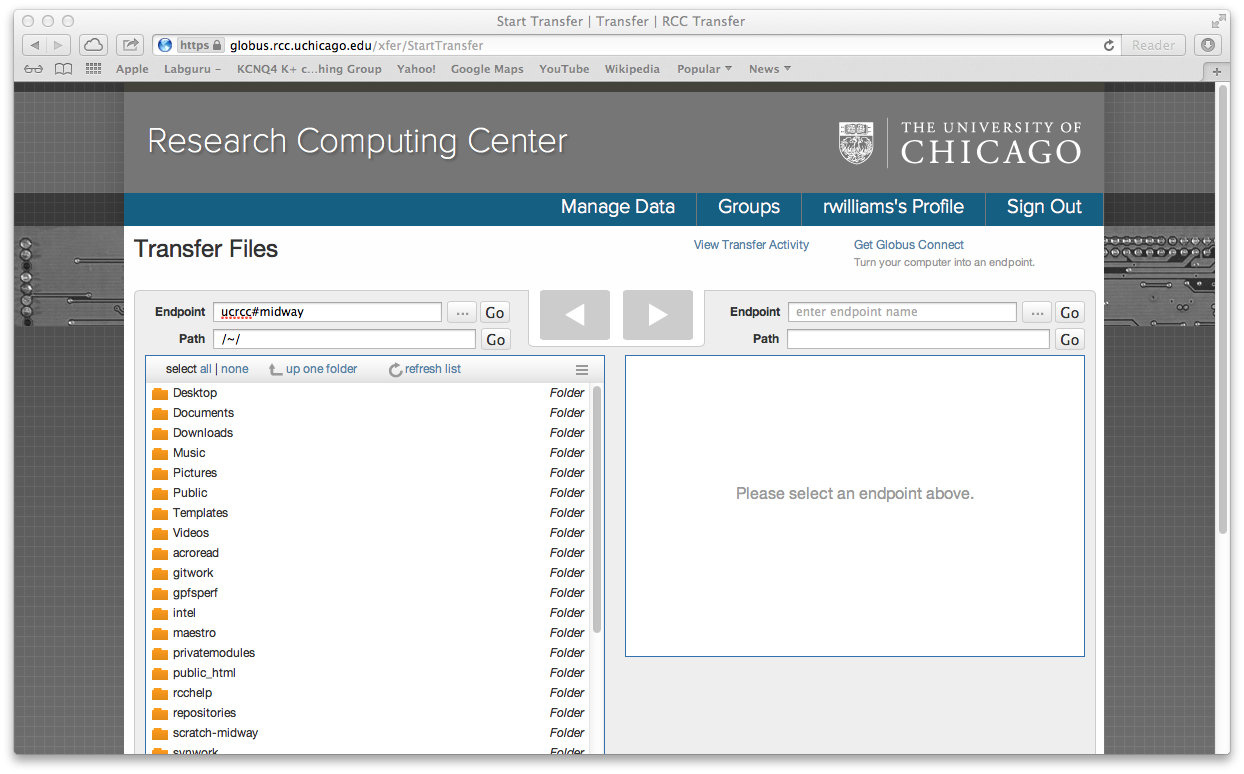Click select none link
The height and width of the screenshot is (774, 1244).
coord(235,370)
